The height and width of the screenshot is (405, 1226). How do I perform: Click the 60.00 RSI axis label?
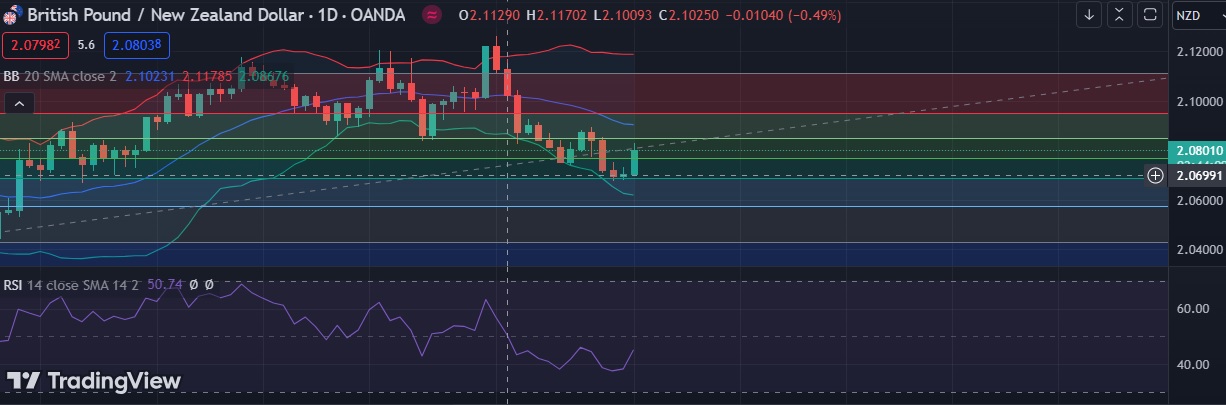1192,309
